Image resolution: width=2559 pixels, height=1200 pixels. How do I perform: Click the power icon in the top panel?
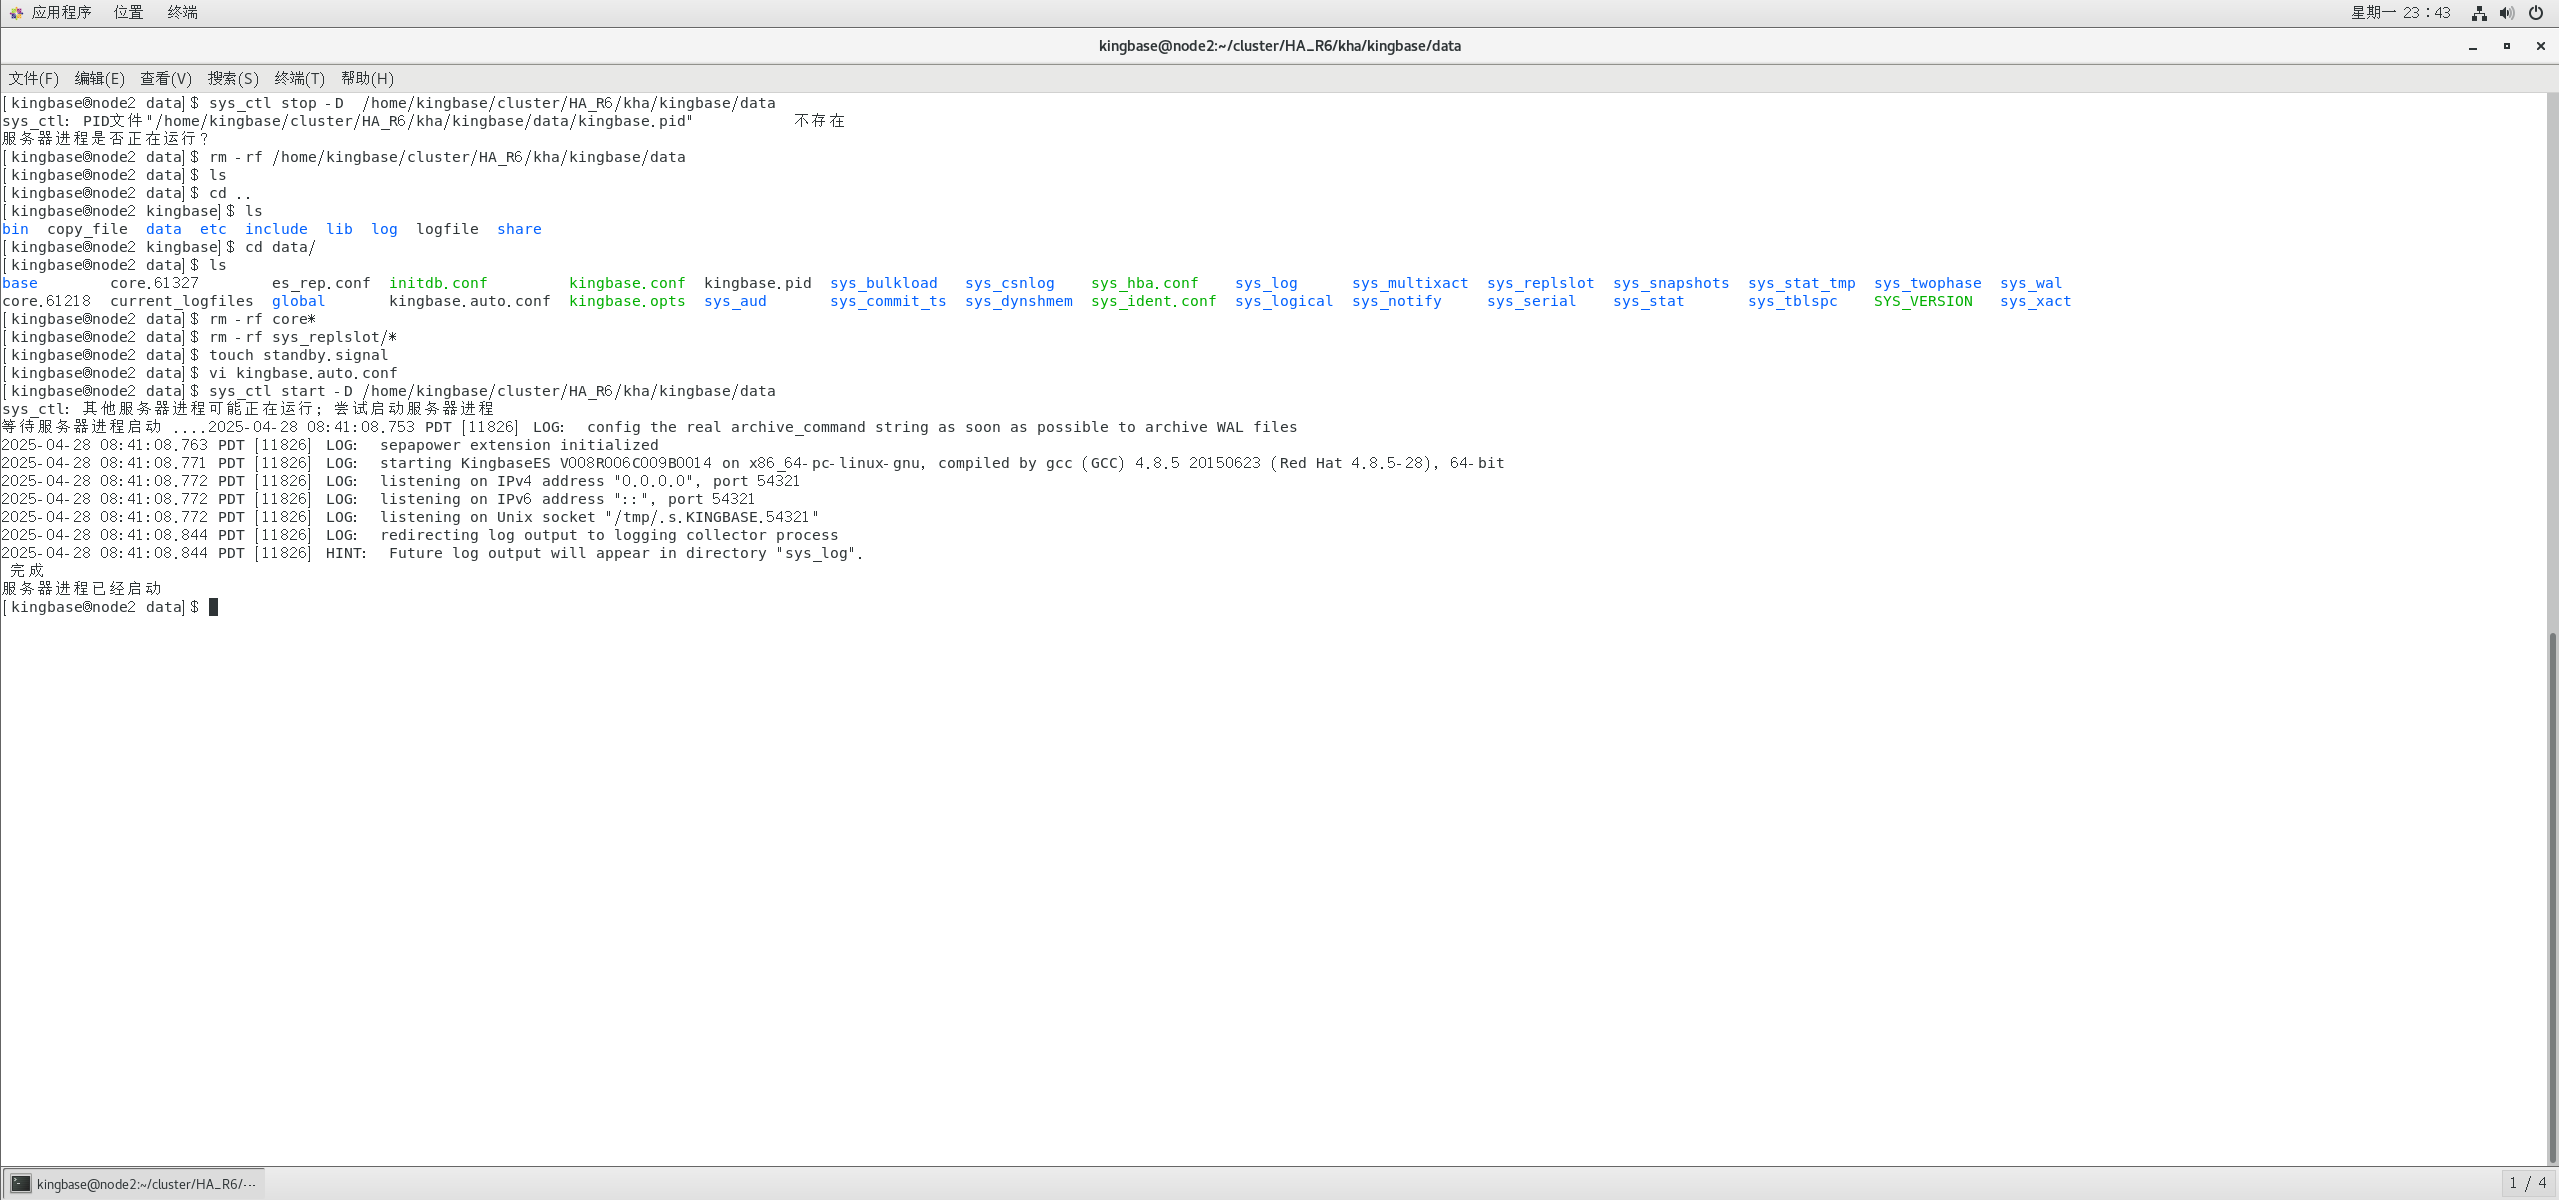click(x=2536, y=13)
